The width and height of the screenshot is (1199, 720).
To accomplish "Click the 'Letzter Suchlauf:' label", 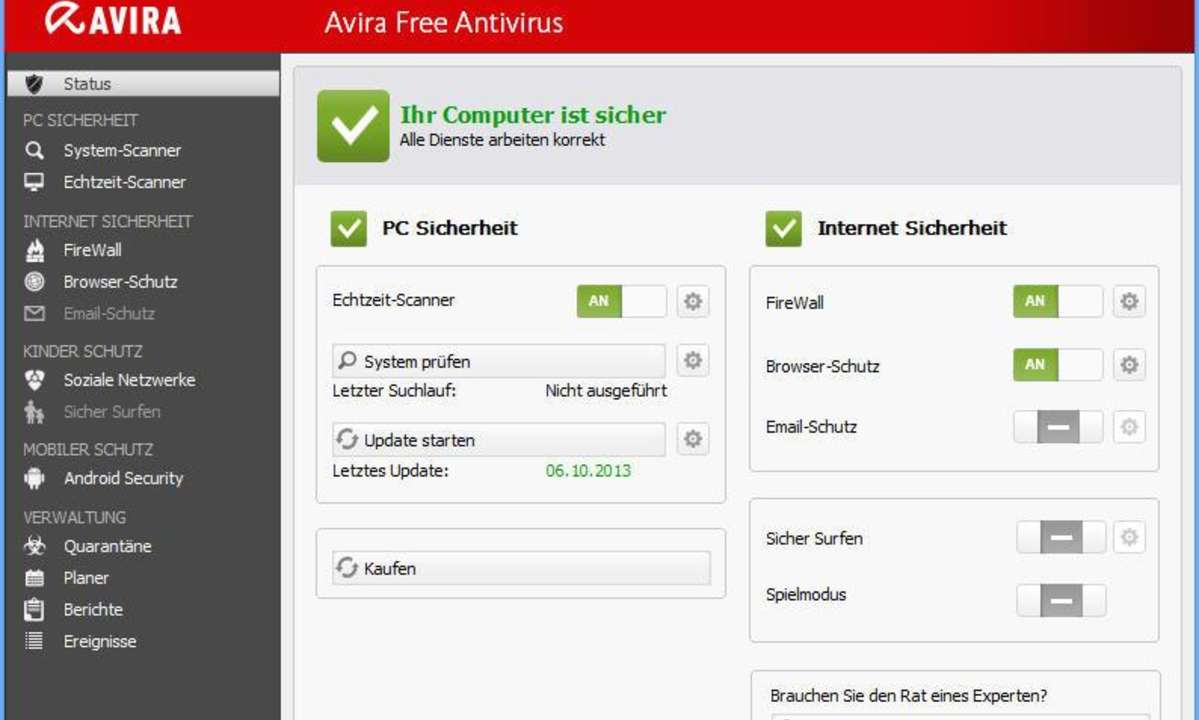I will pyautogui.click(x=394, y=391).
